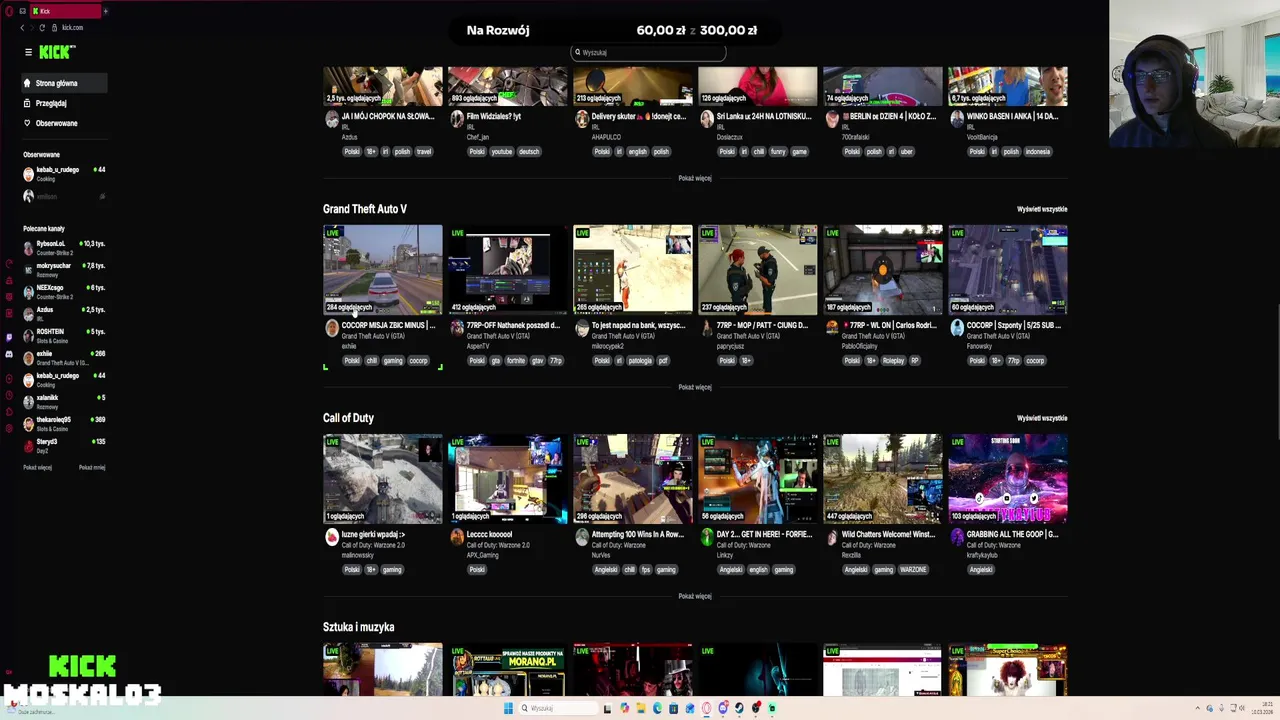
Task: View all Call of Duty streams
Action: (x=1042, y=418)
